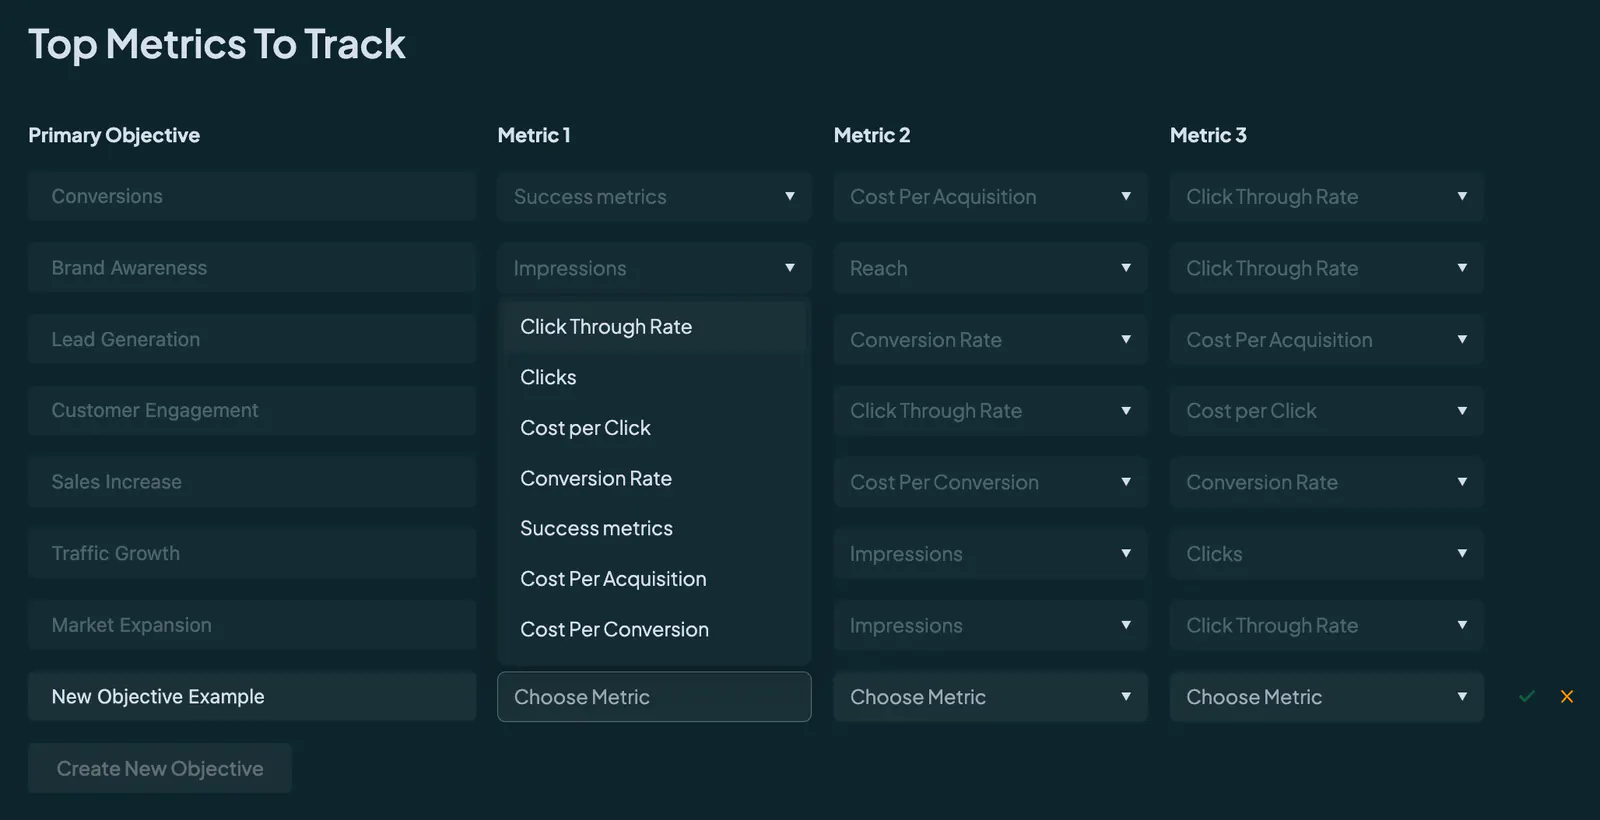The width and height of the screenshot is (1600, 820).
Task: Expand Impressions dropdown for Brand Awareness
Action: point(654,268)
